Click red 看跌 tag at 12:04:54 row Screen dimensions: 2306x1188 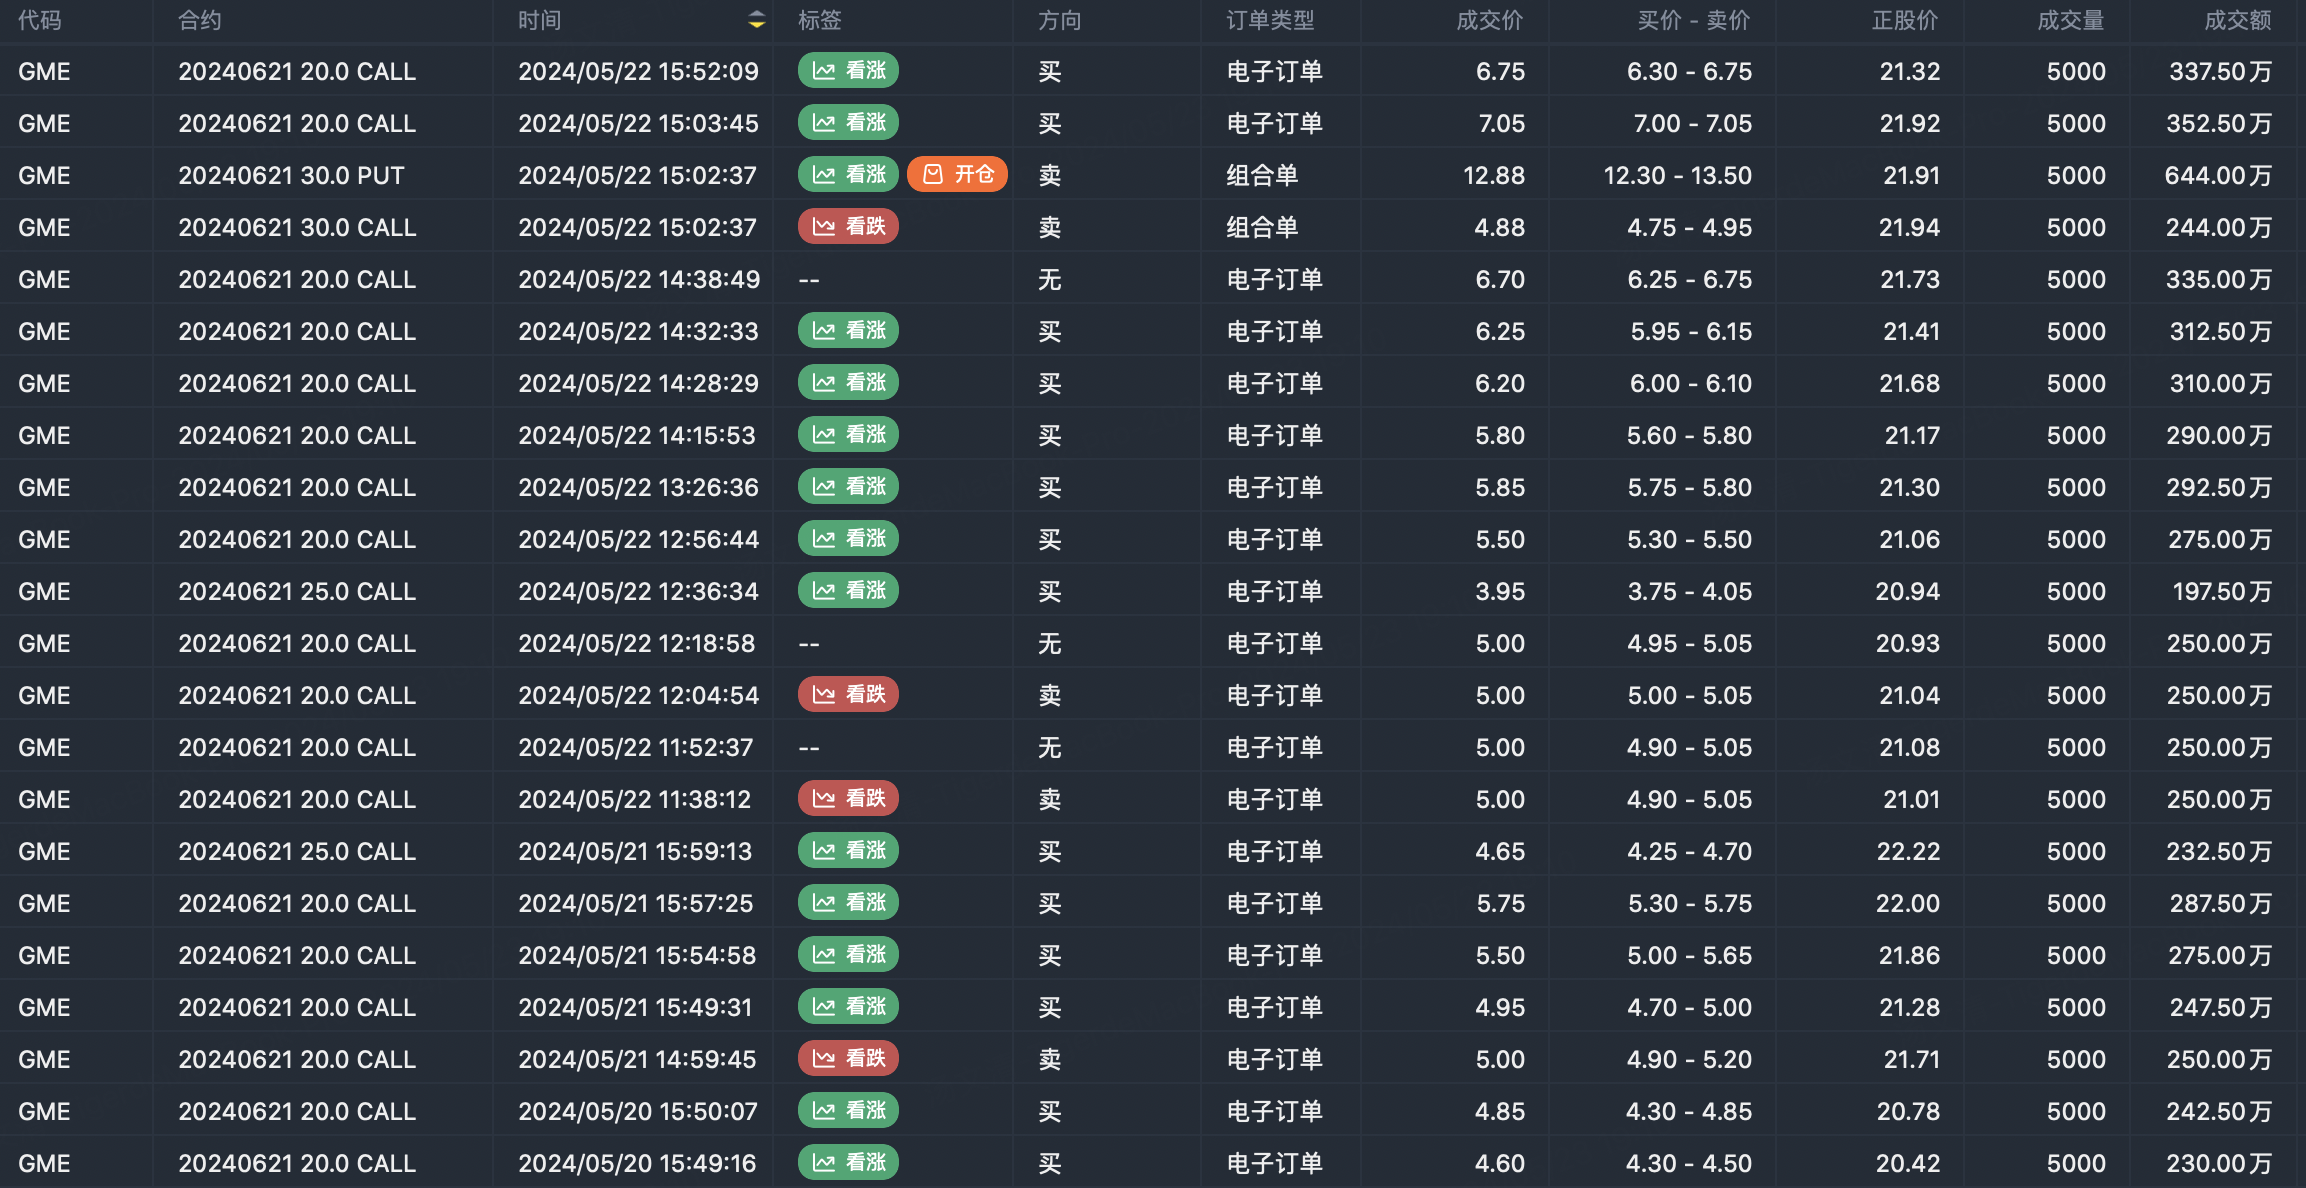848,695
